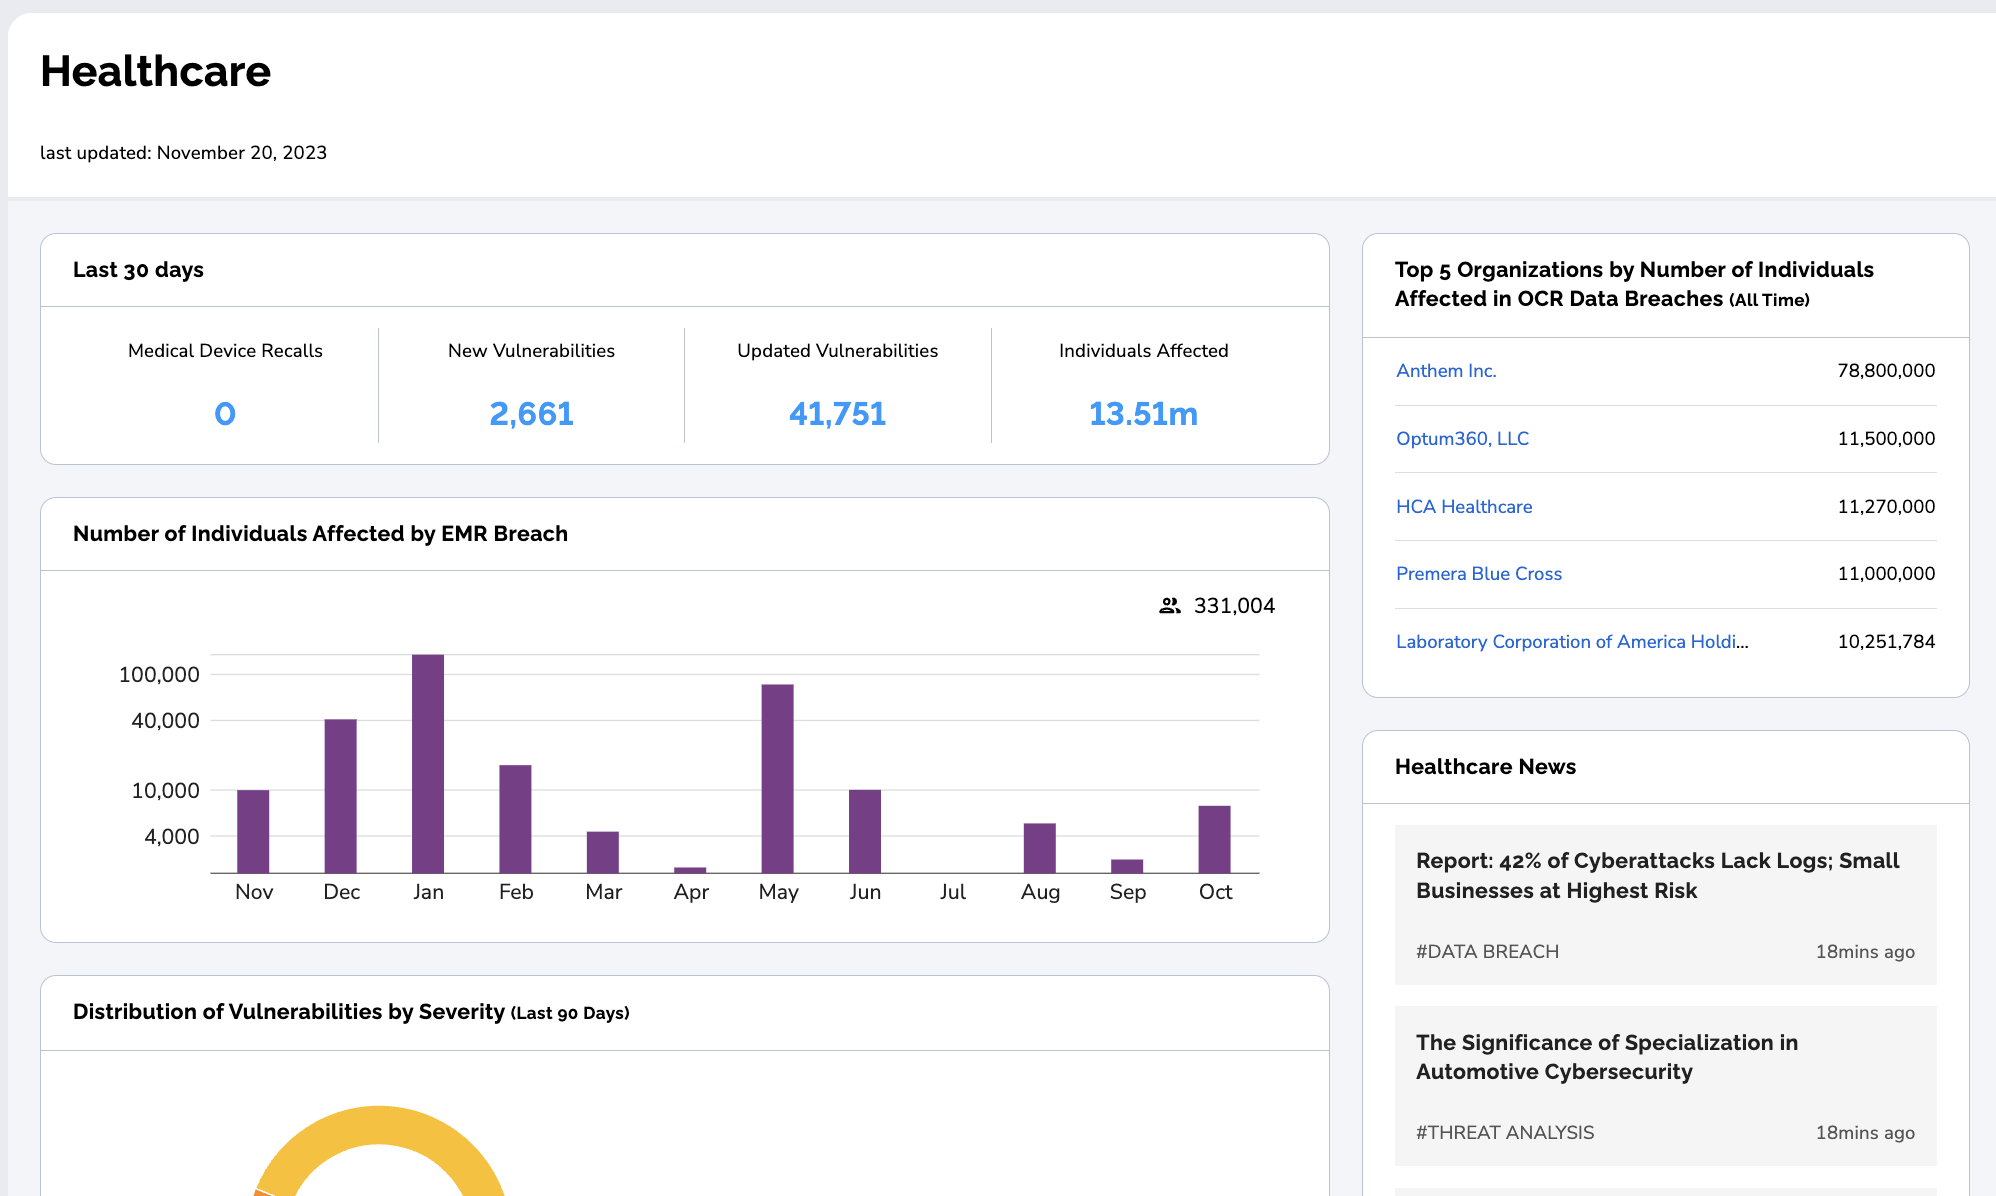Image resolution: width=1996 pixels, height=1196 pixels.
Task: Click the yellow segment of severity donut
Action: [380, 1126]
